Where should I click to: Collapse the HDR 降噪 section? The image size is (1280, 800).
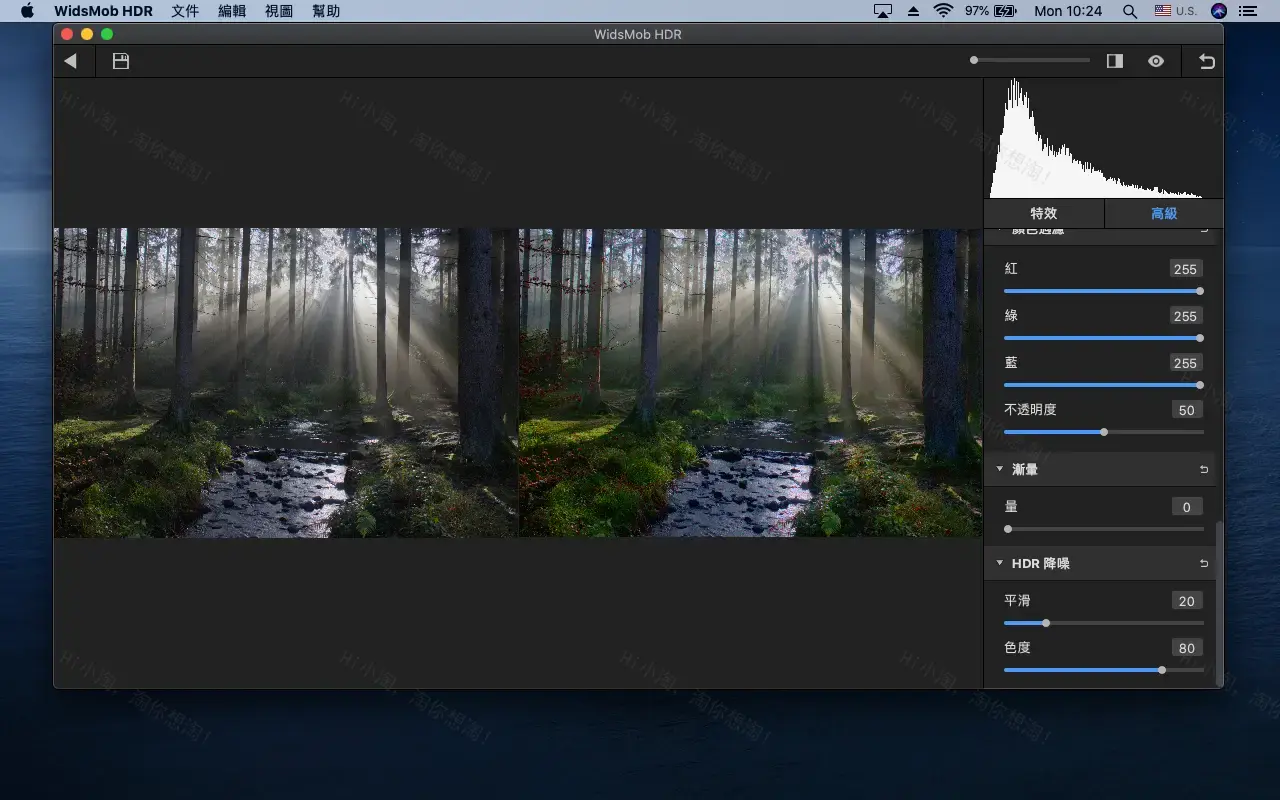pyautogui.click(x=999, y=563)
